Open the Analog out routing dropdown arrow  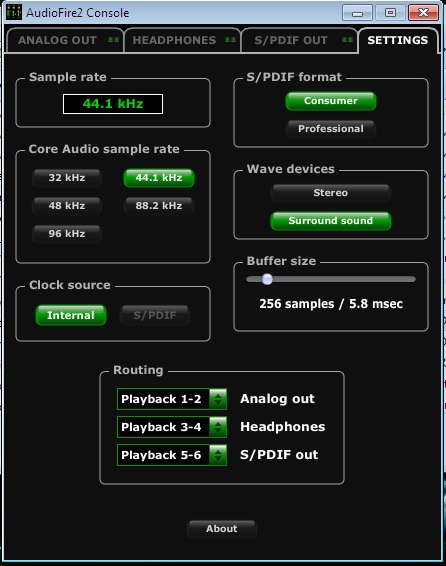(218, 399)
